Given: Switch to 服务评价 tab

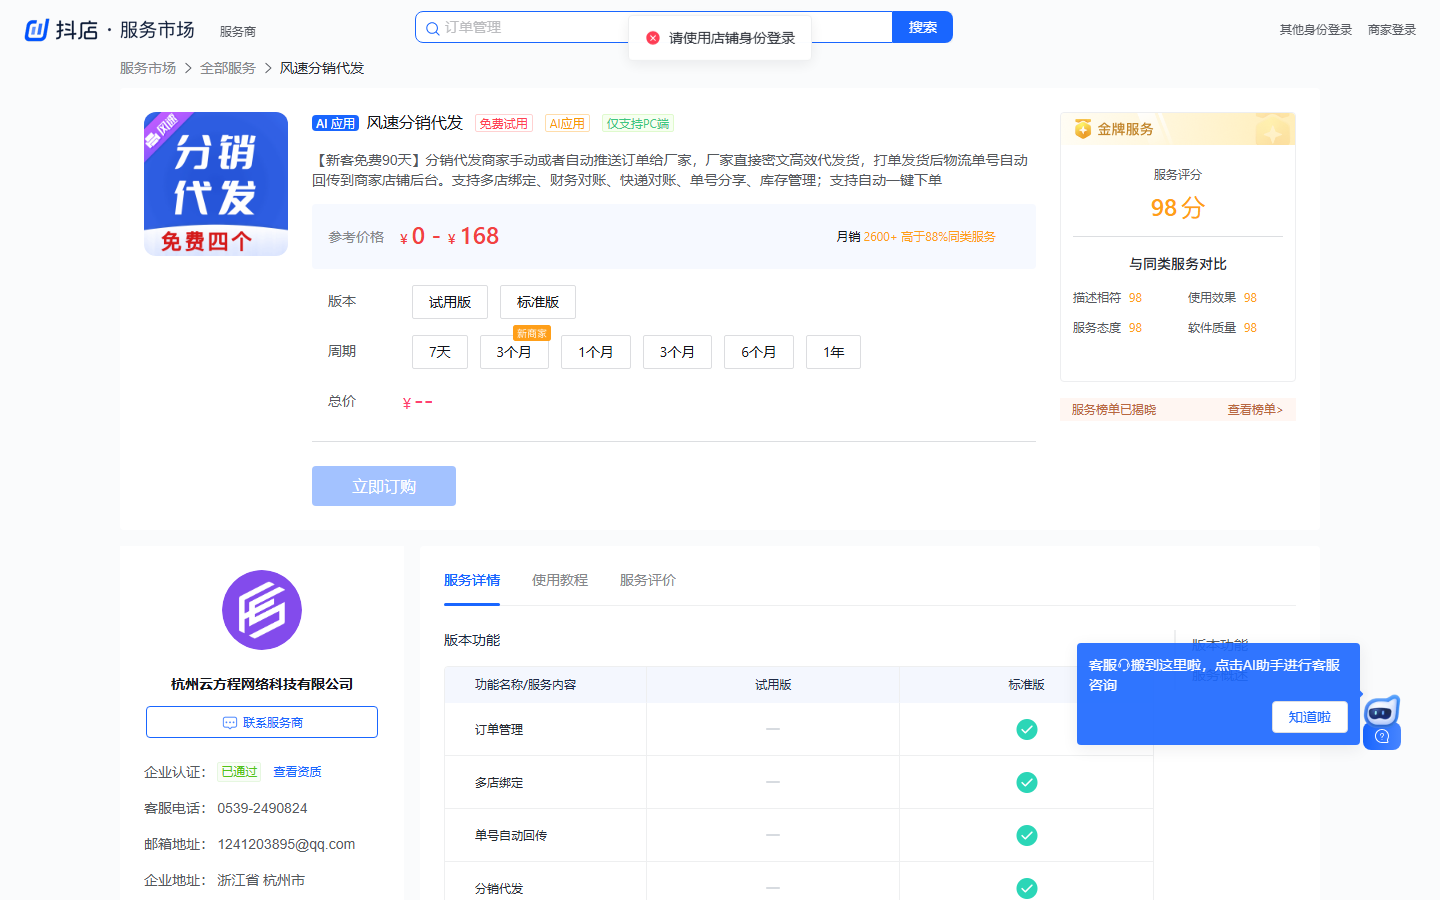Looking at the screenshot, I should [x=648, y=580].
